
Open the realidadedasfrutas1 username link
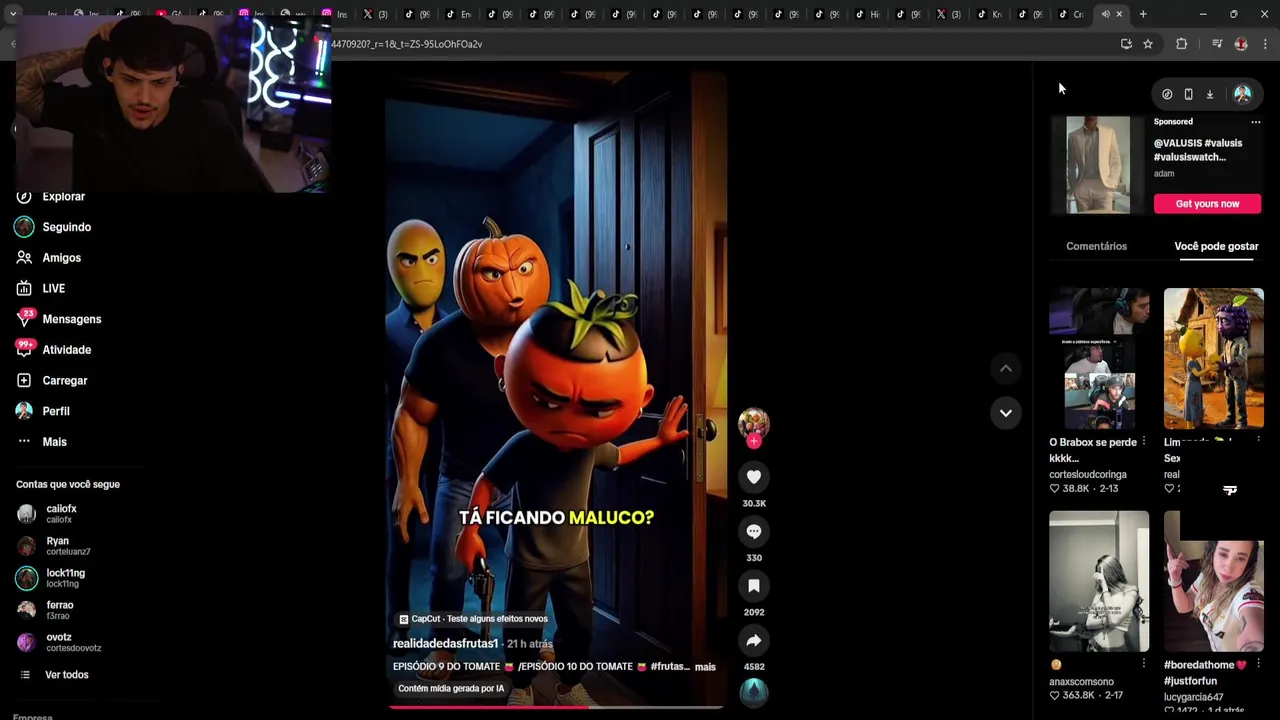click(x=445, y=644)
